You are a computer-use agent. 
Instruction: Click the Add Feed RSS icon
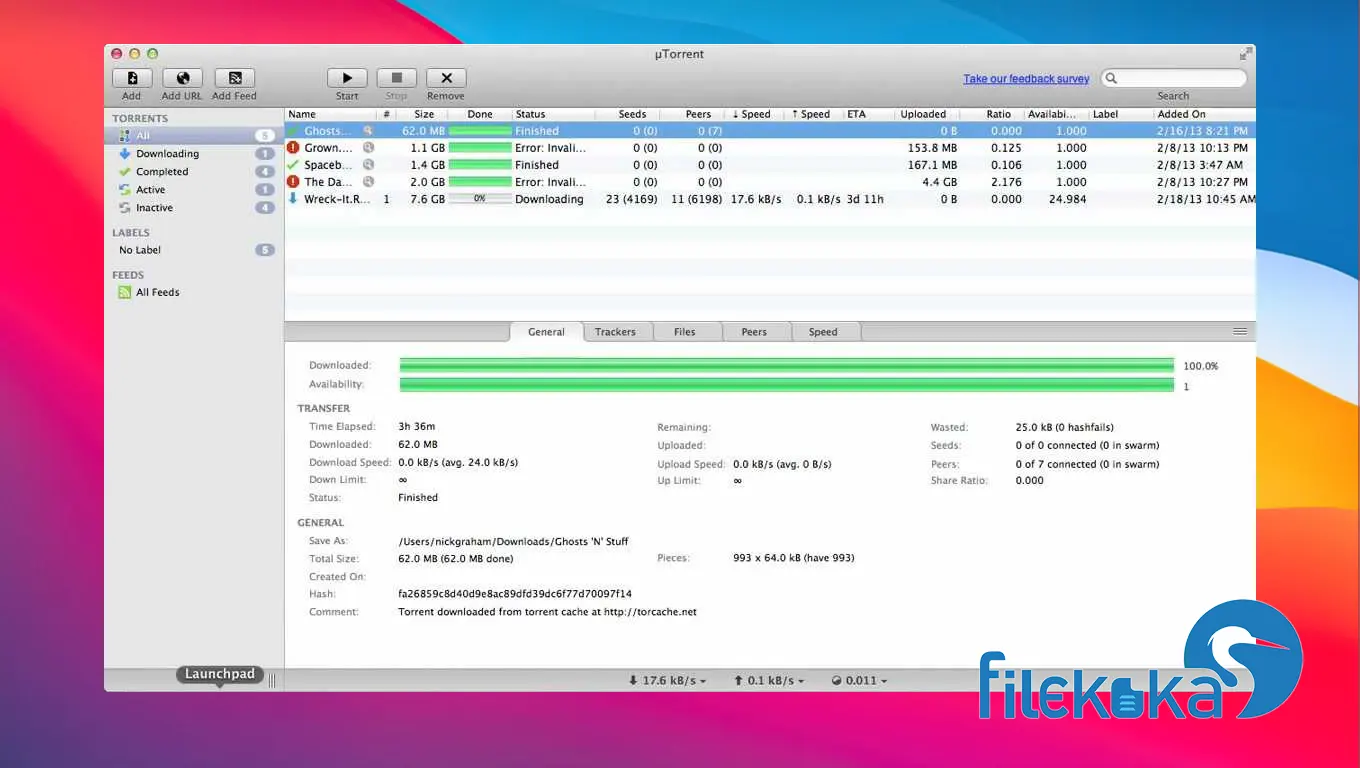tap(235, 78)
